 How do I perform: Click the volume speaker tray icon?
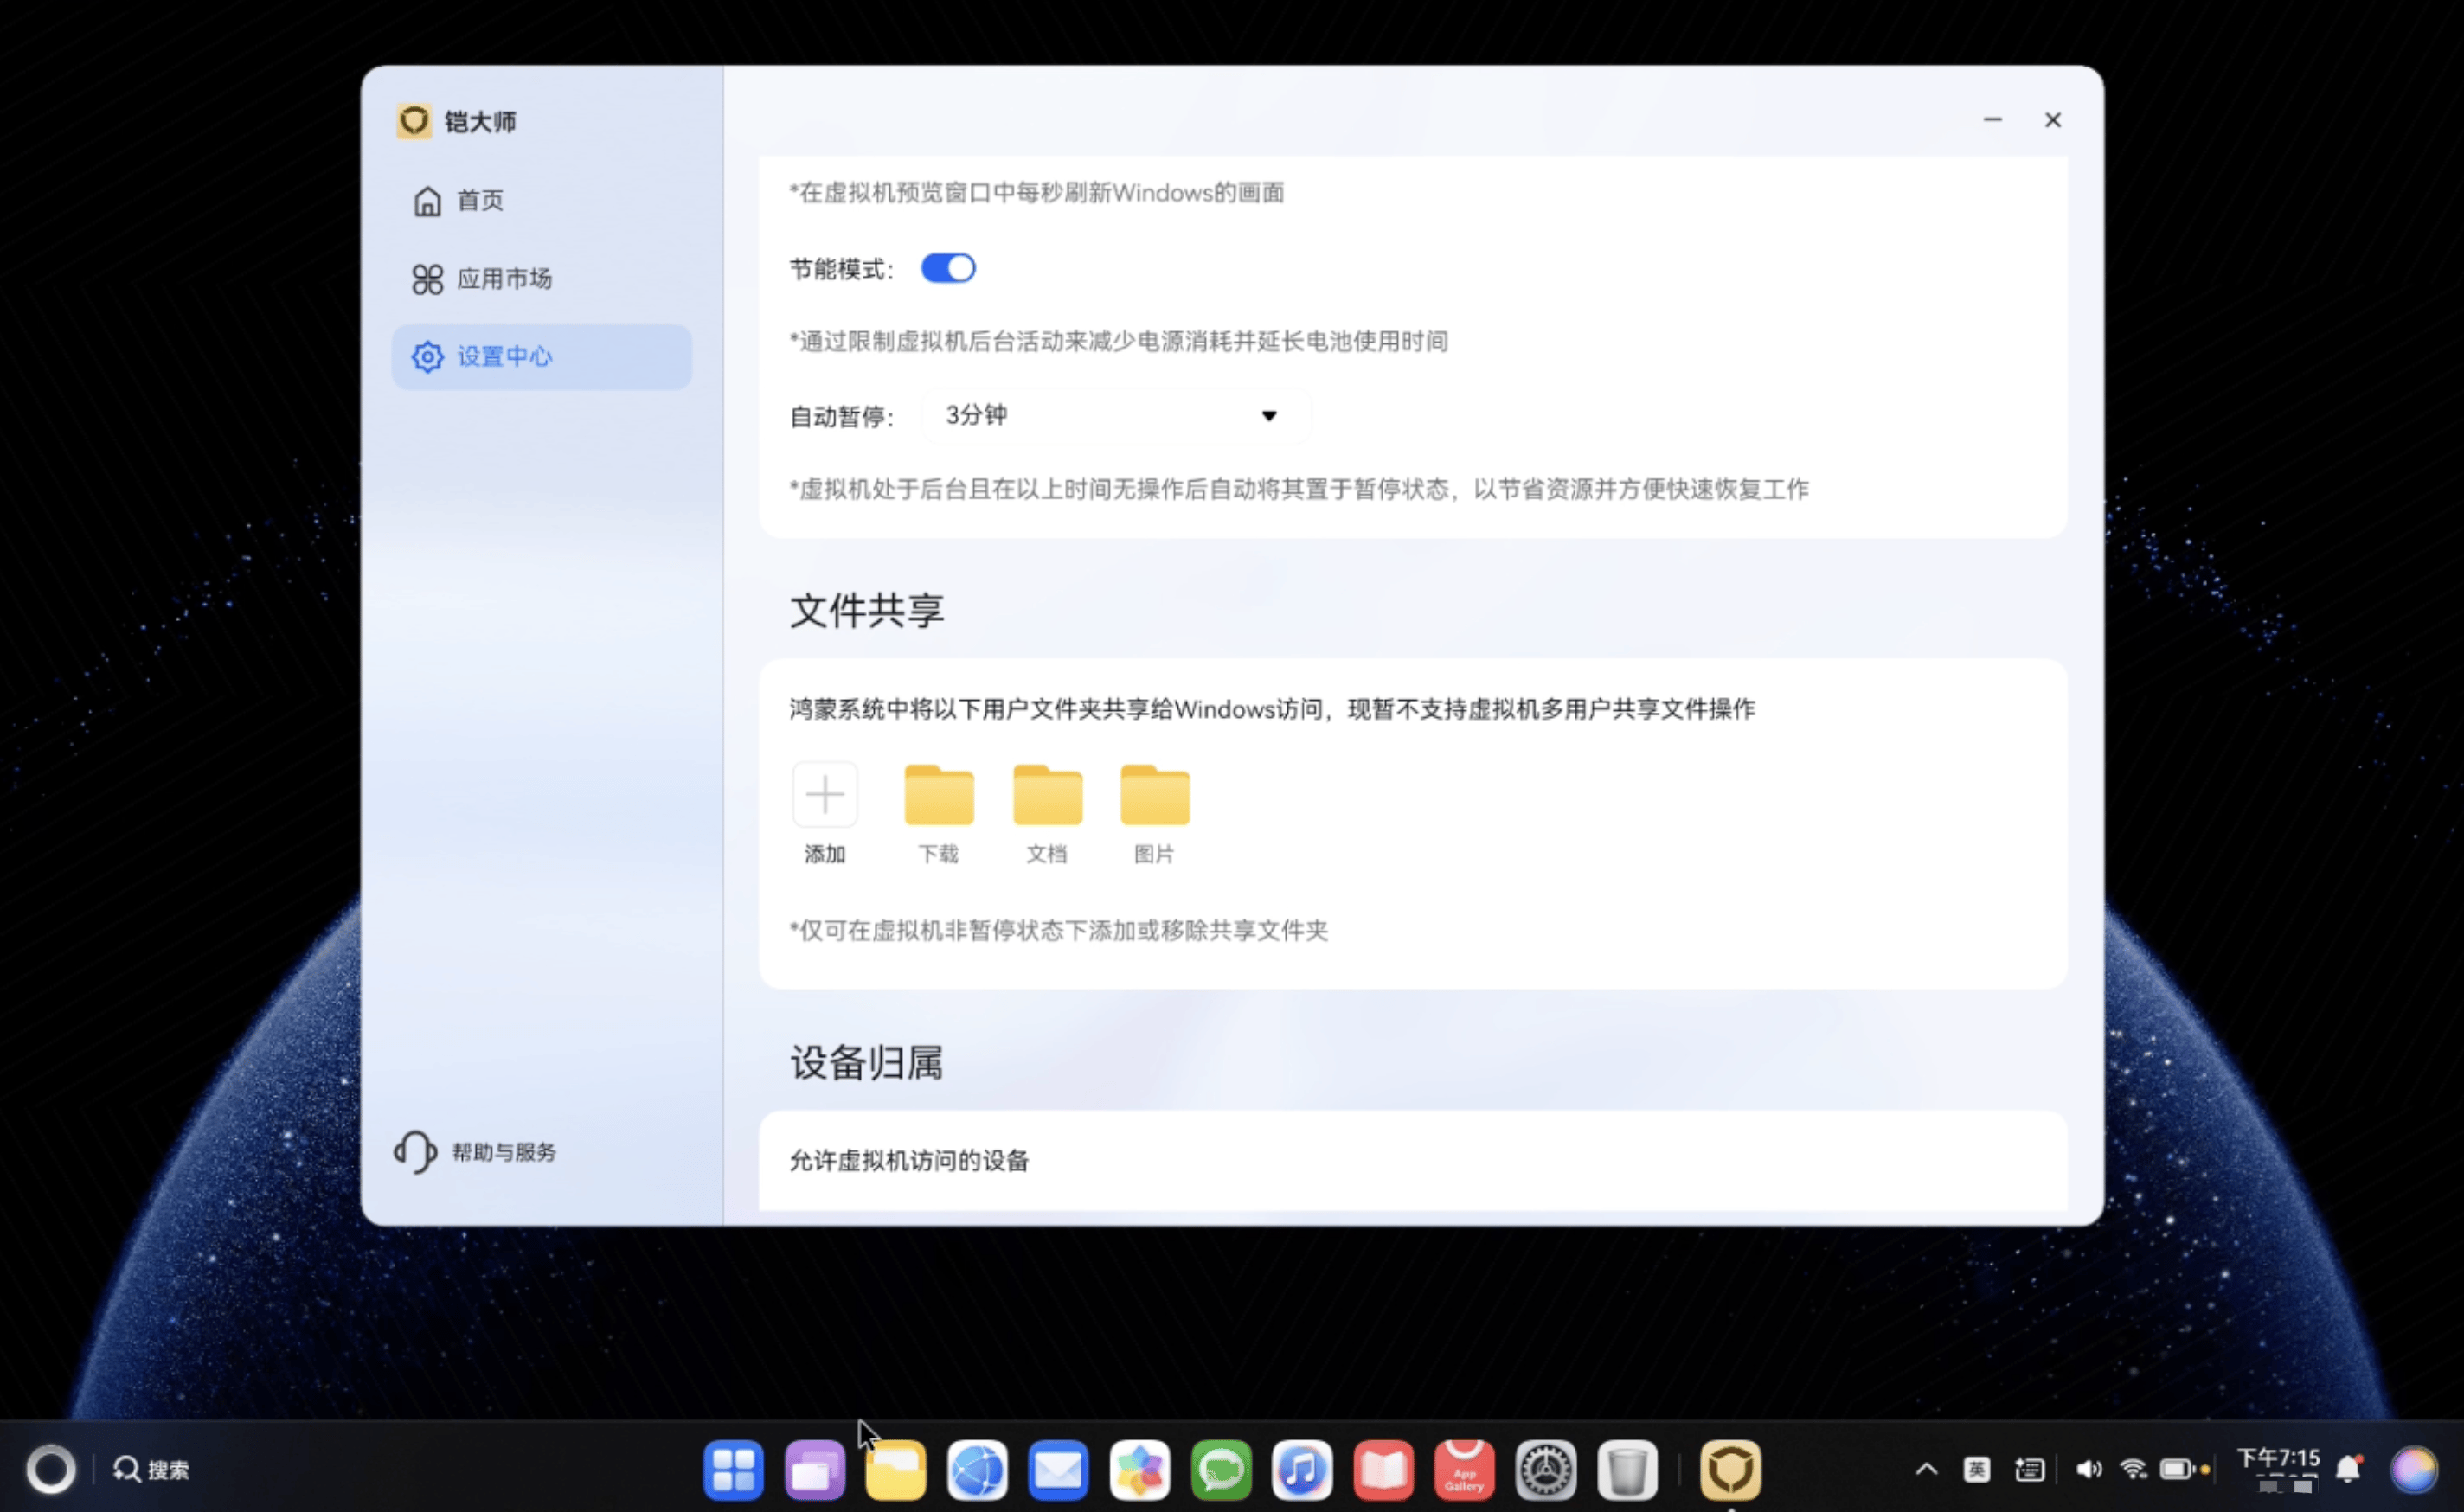(2087, 1469)
